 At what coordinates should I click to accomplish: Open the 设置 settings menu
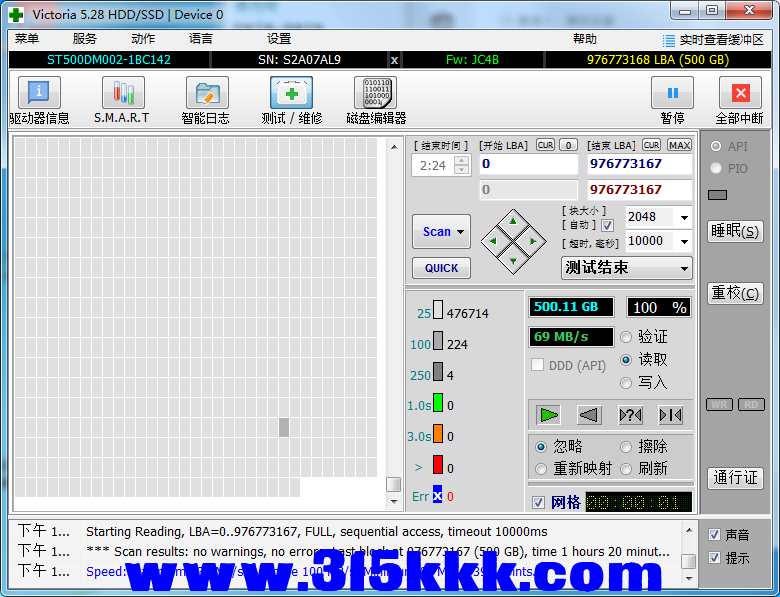pyautogui.click(x=279, y=39)
